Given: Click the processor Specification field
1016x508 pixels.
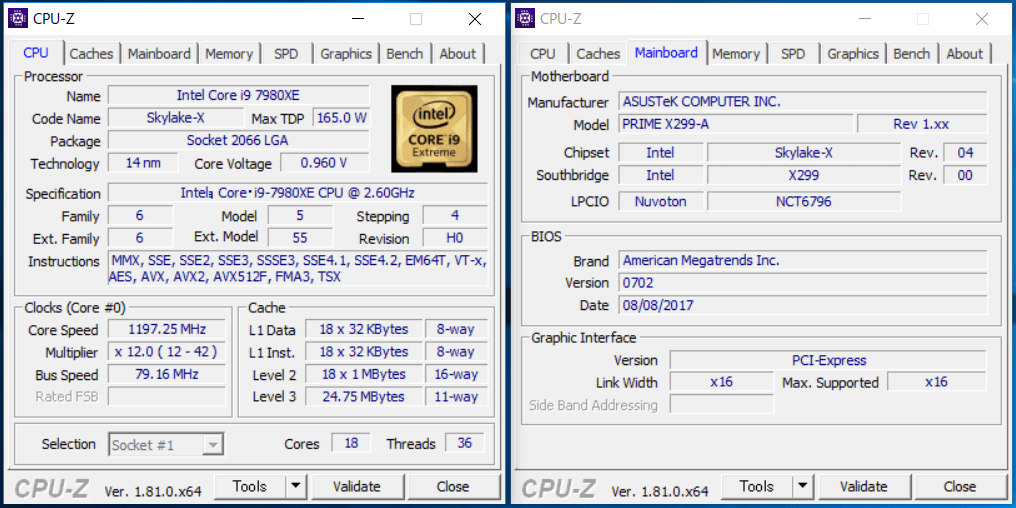Looking at the screenshot, I should point(297,193).
